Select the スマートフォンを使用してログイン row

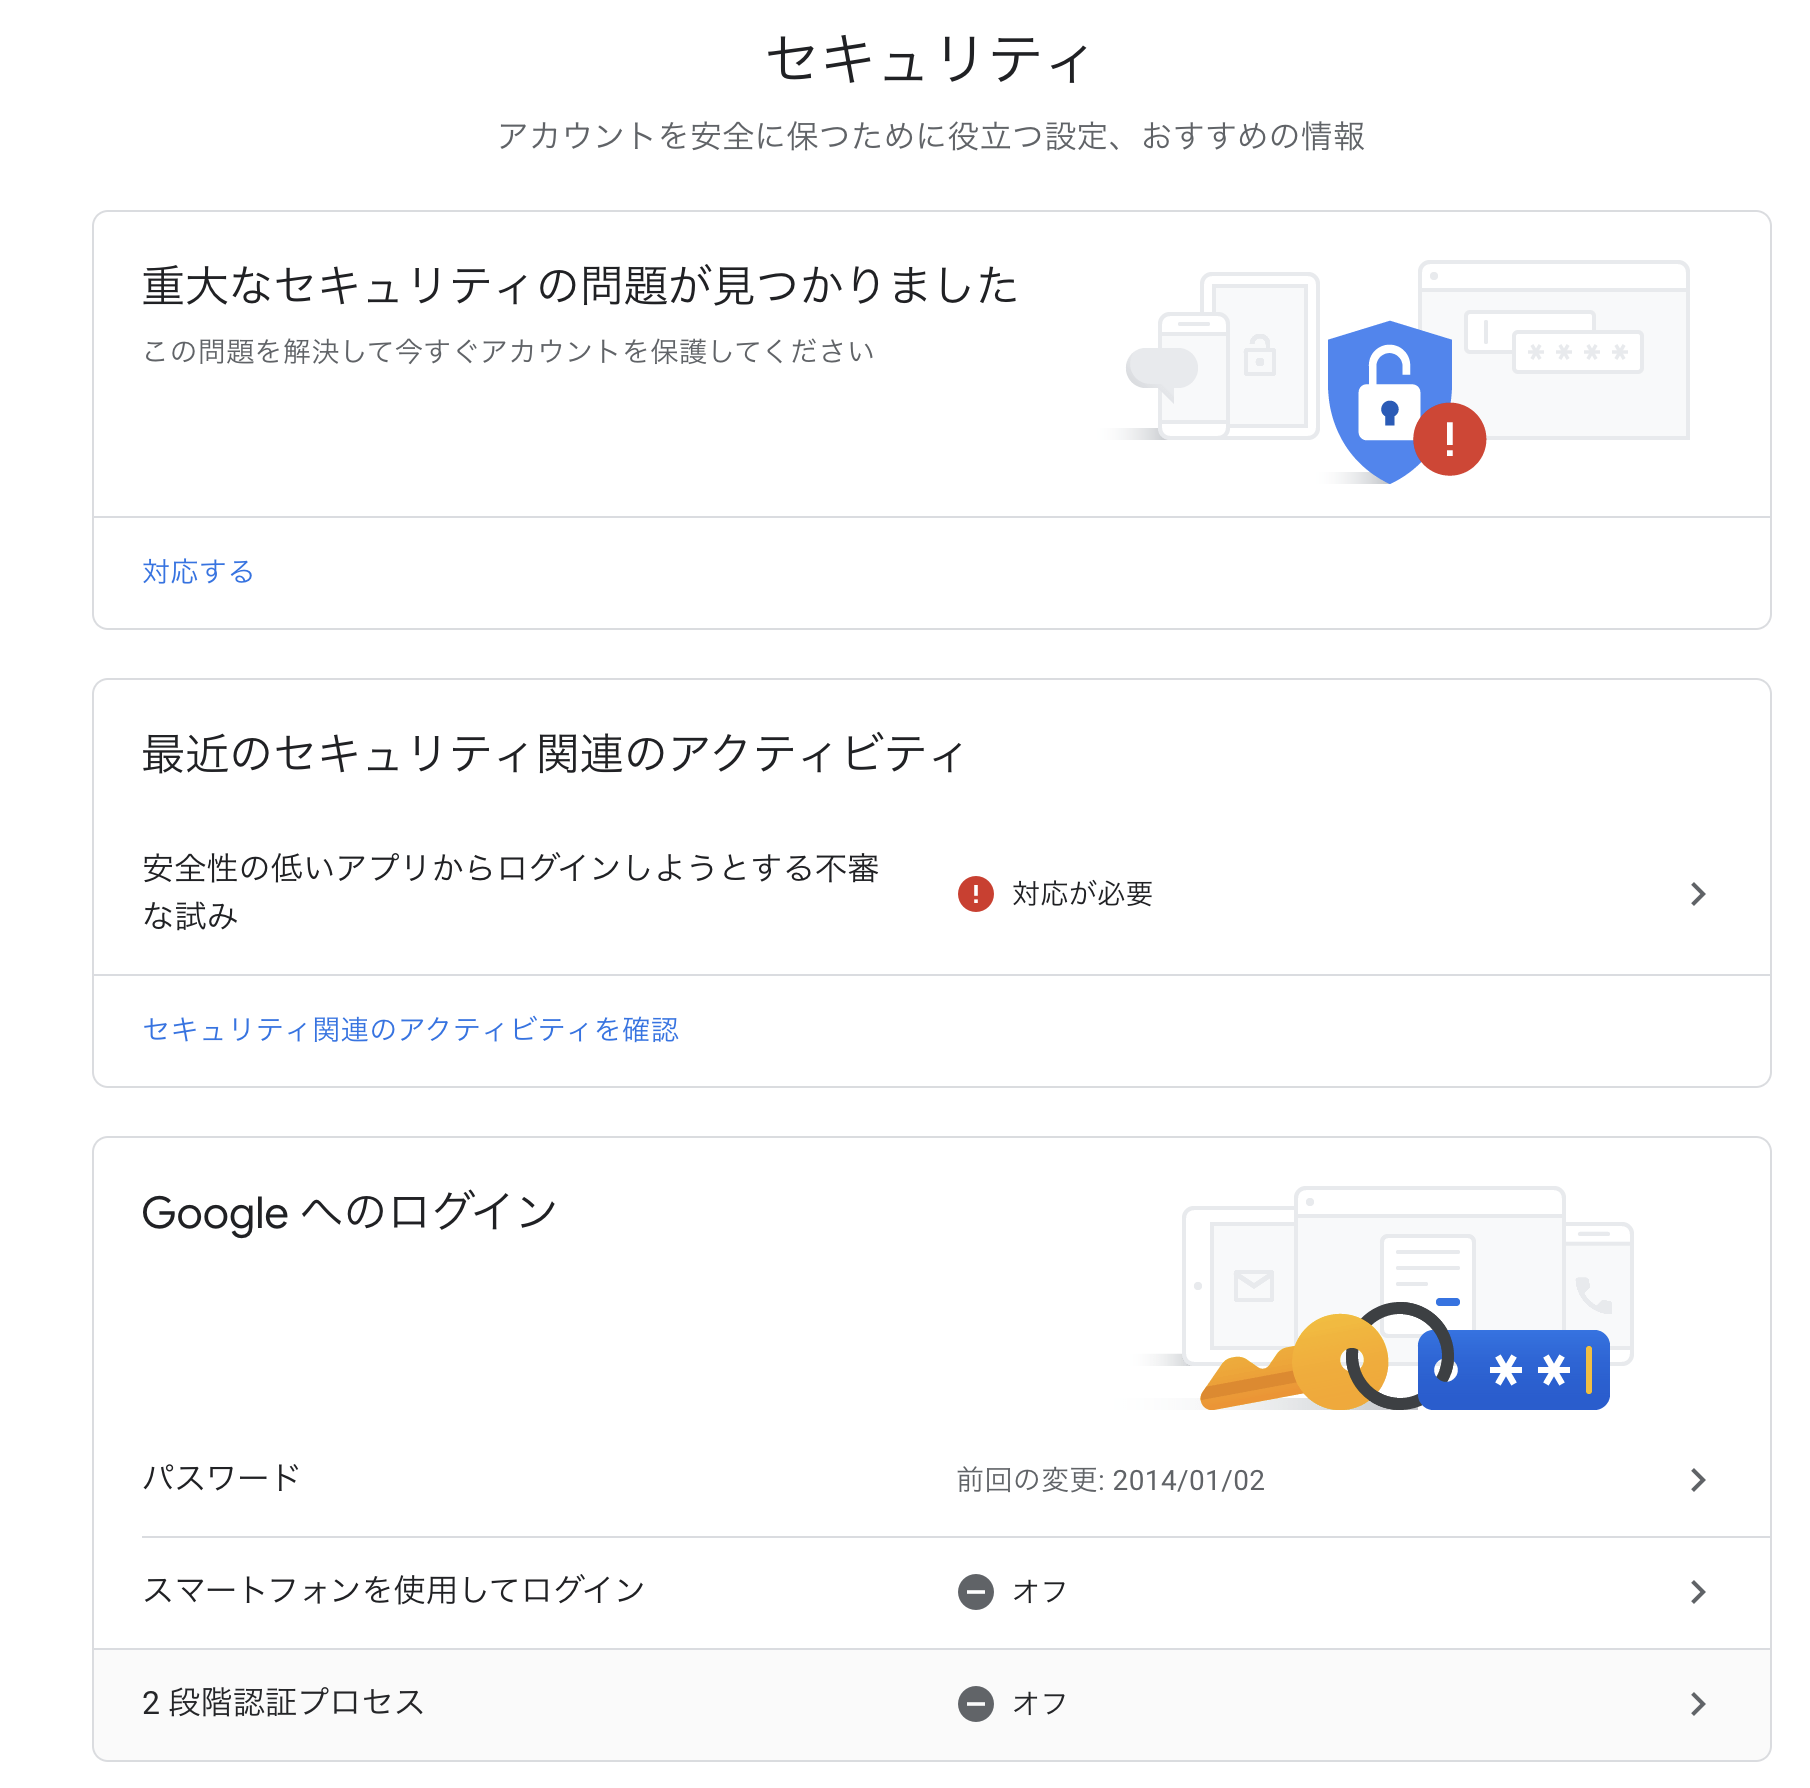click(x=394, y=1592)
